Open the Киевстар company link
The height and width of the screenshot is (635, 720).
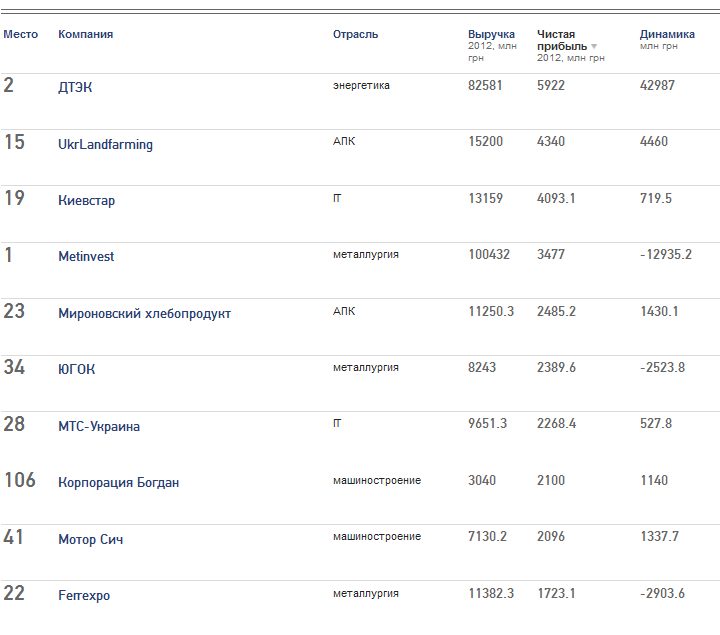click(86, 201)
